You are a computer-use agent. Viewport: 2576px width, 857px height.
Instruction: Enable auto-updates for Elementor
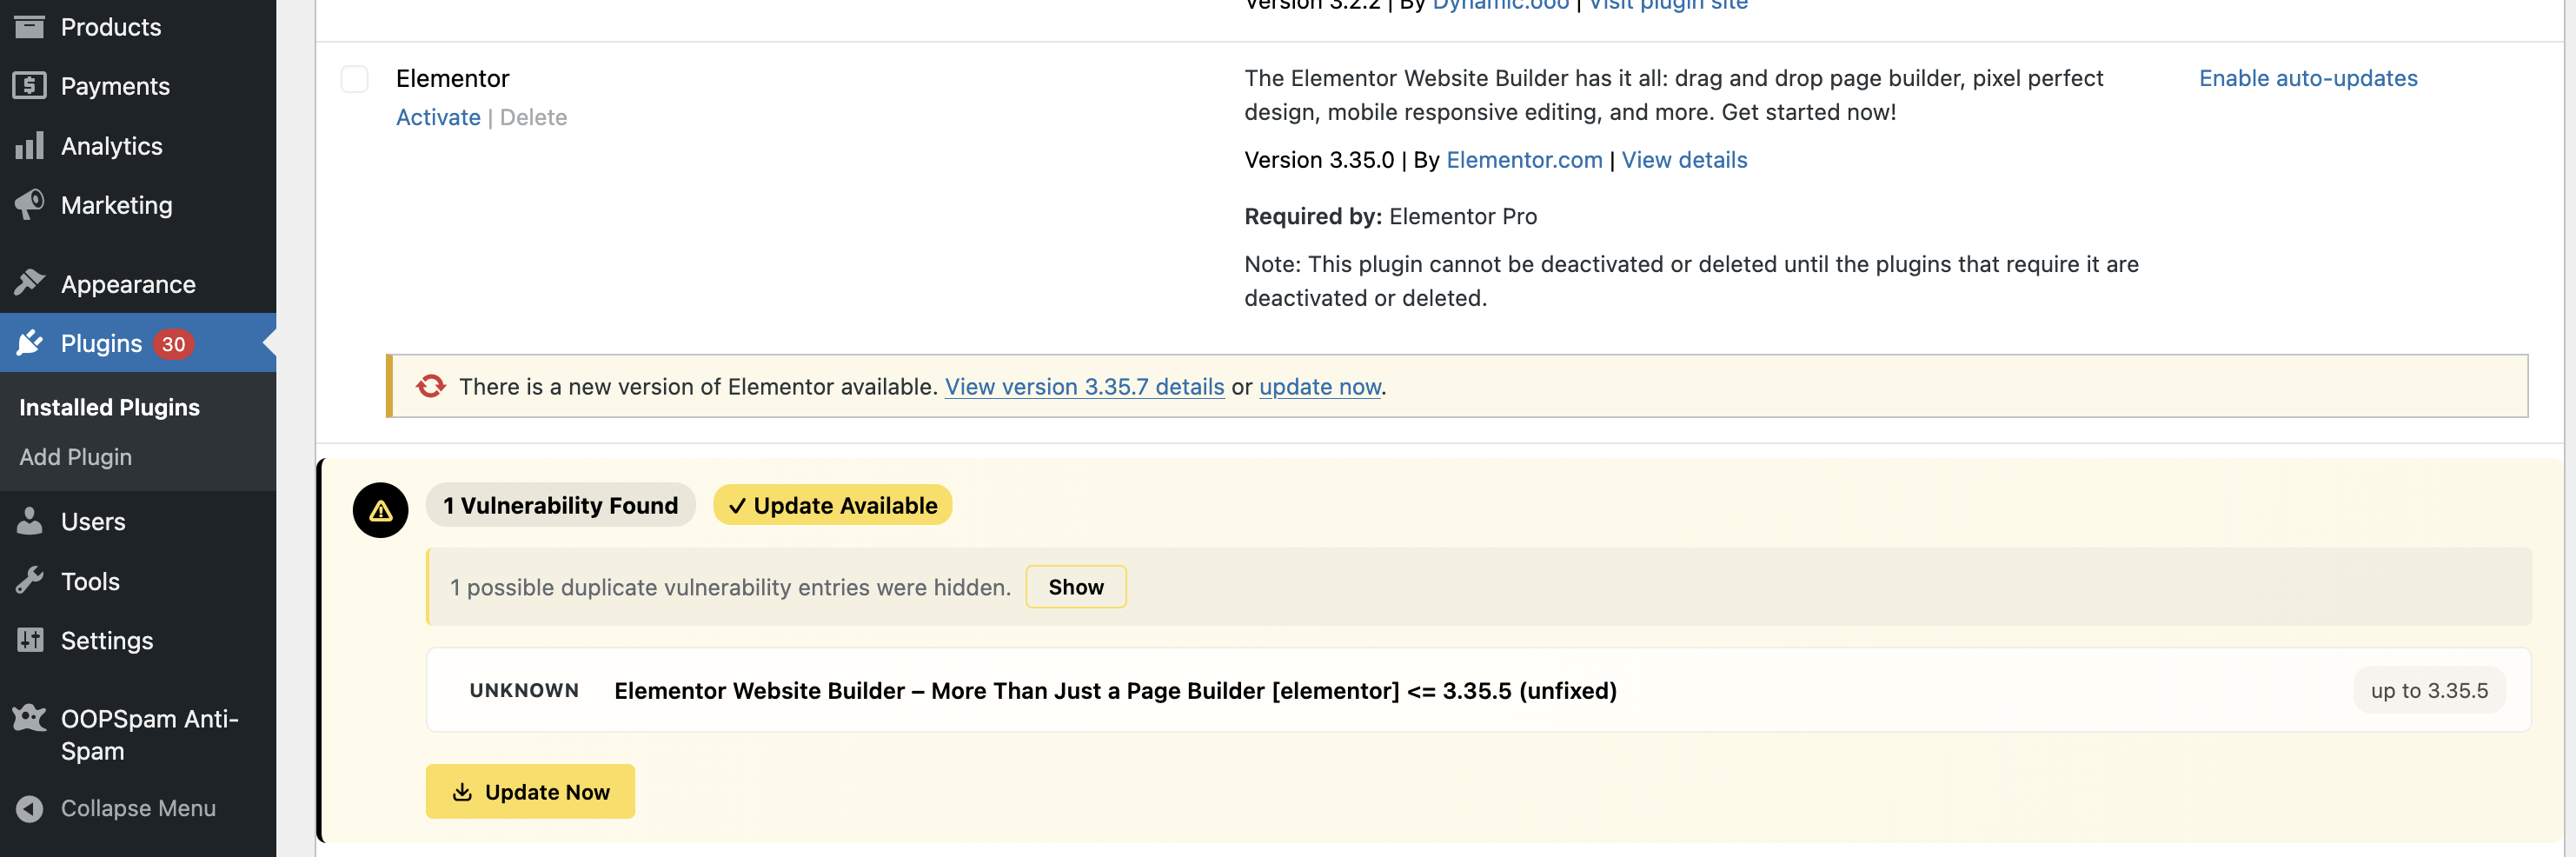coord(2307,78)
